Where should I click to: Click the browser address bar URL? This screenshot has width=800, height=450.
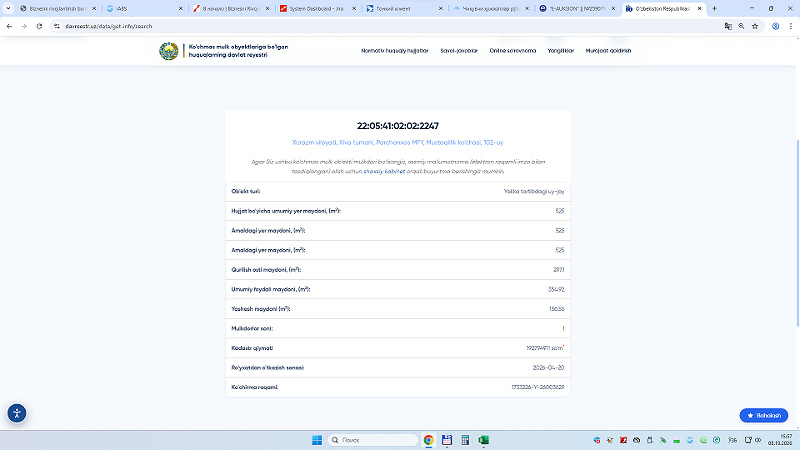tap(109, 26)
